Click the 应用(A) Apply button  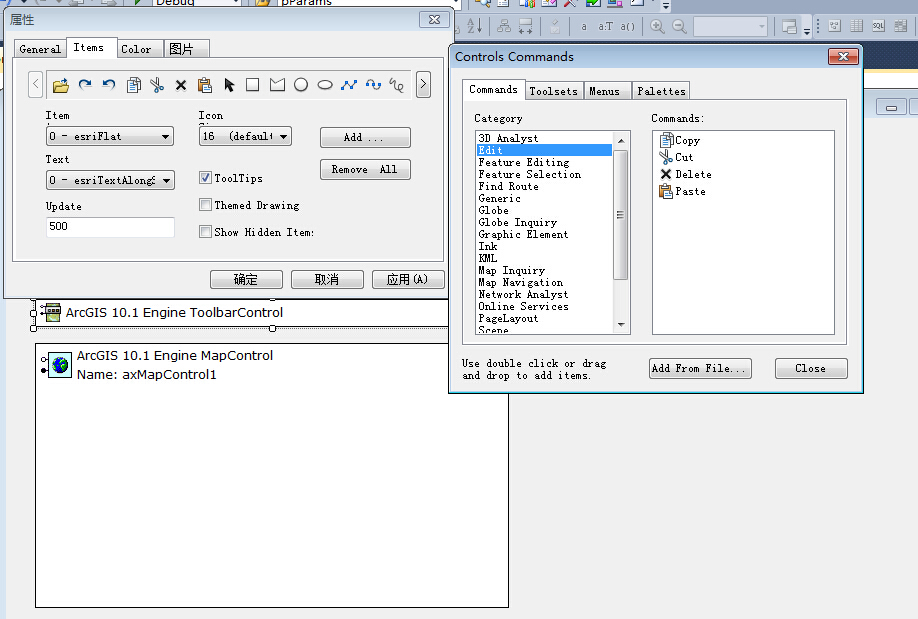click(408, 279)
